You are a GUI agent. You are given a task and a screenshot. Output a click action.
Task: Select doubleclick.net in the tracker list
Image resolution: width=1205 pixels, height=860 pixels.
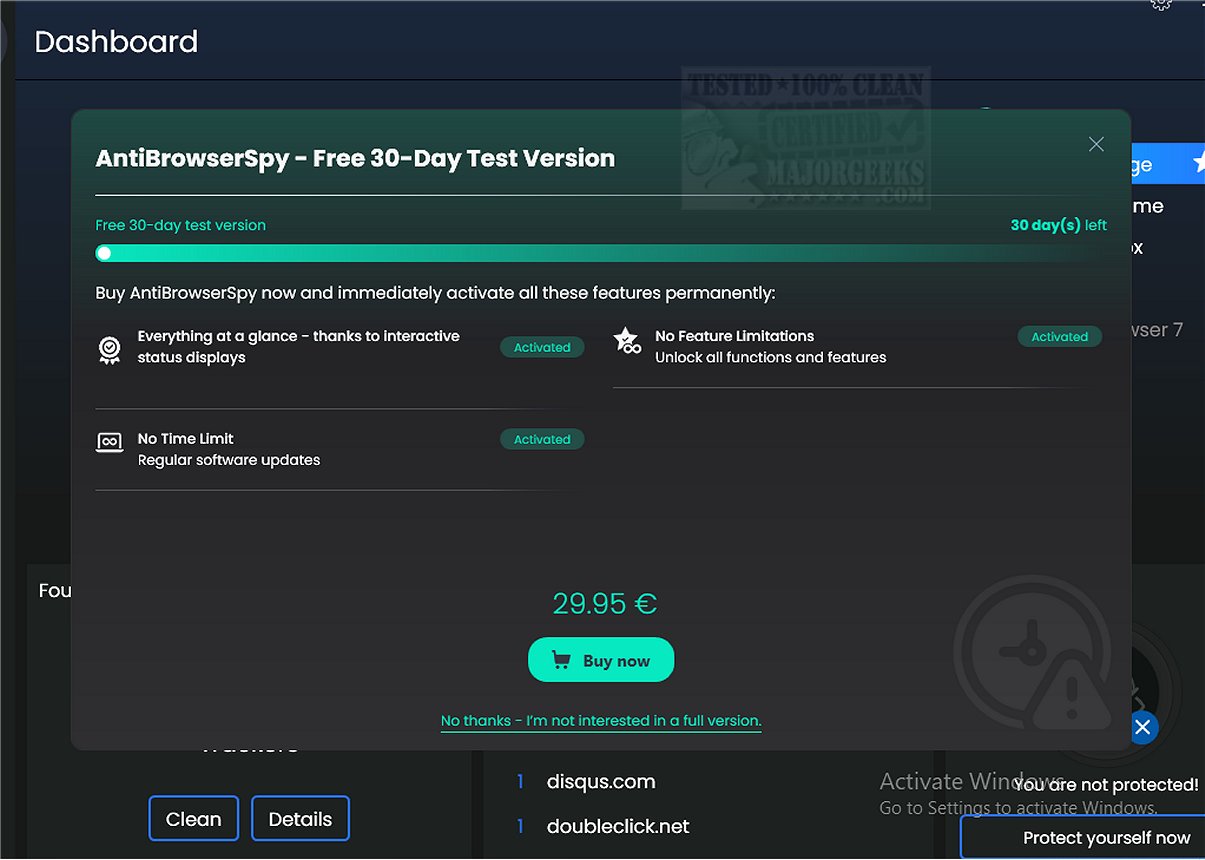618,826
